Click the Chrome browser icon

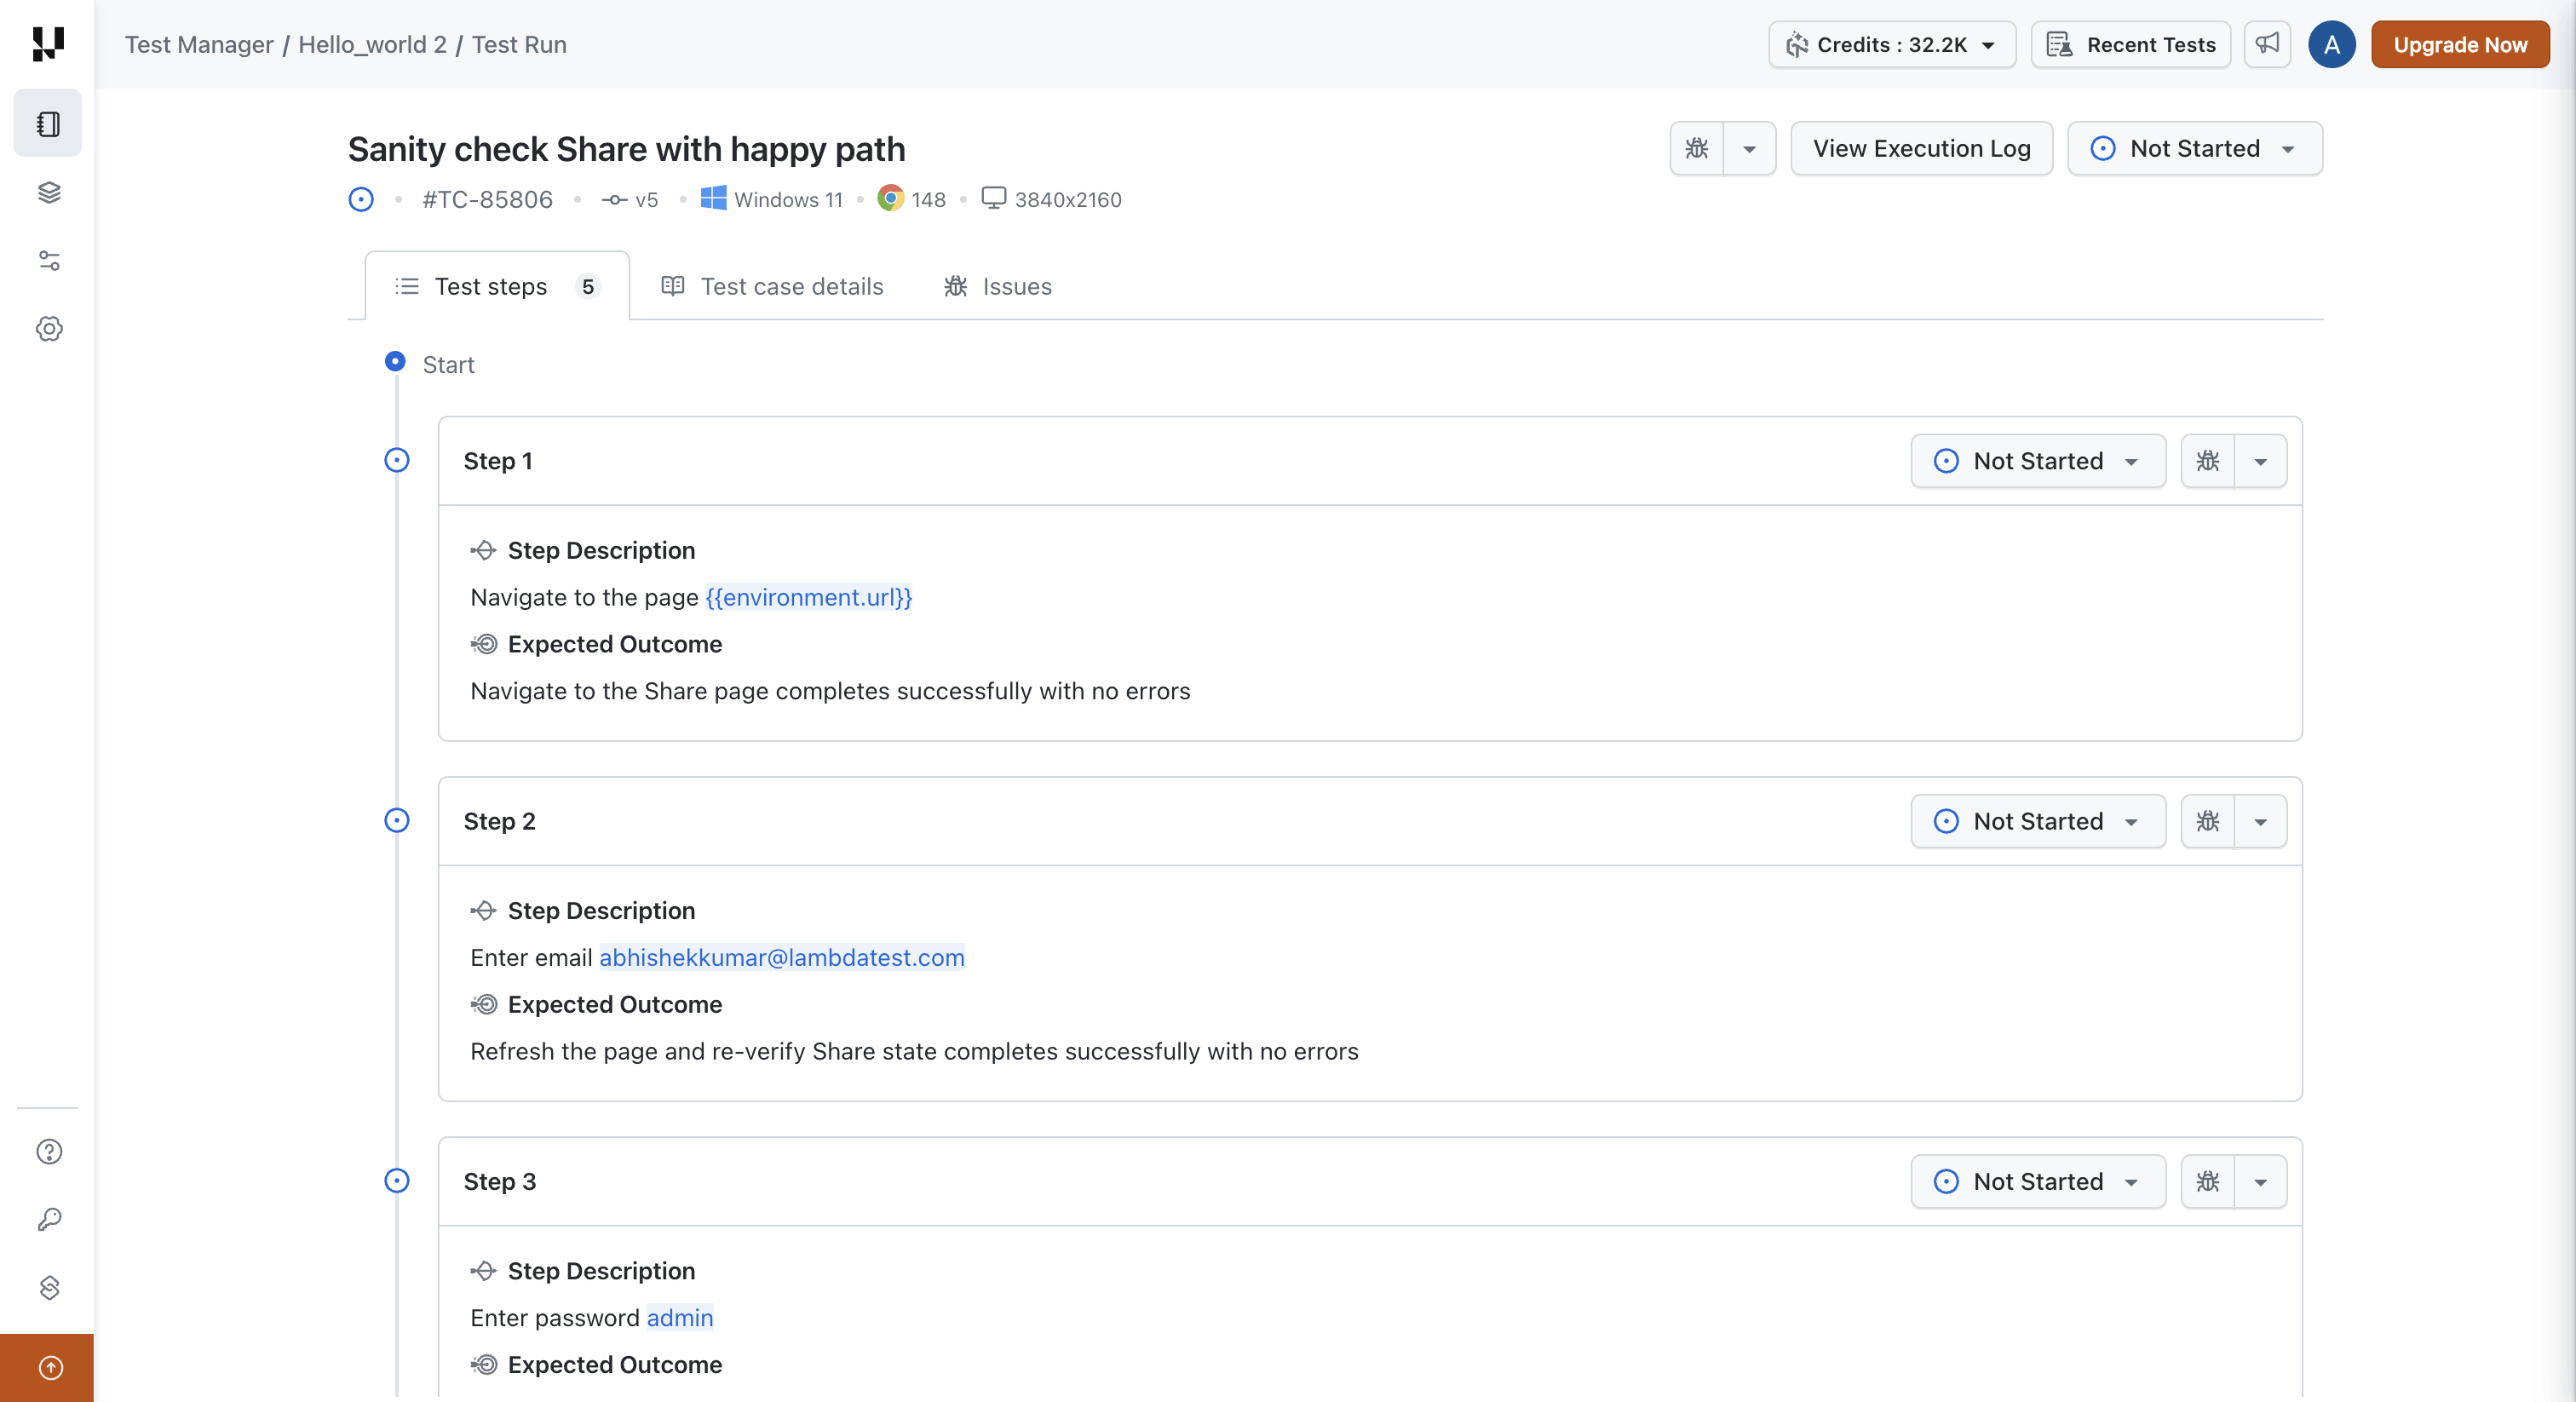coord(890,198)
